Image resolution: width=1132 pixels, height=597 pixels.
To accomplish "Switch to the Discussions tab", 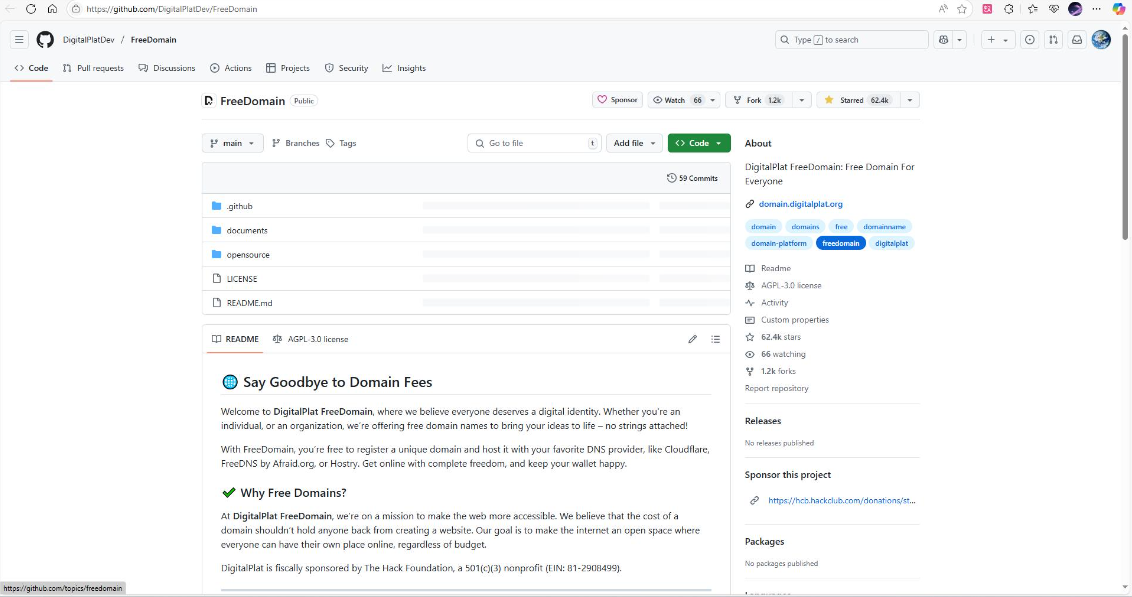I will 167,68.
